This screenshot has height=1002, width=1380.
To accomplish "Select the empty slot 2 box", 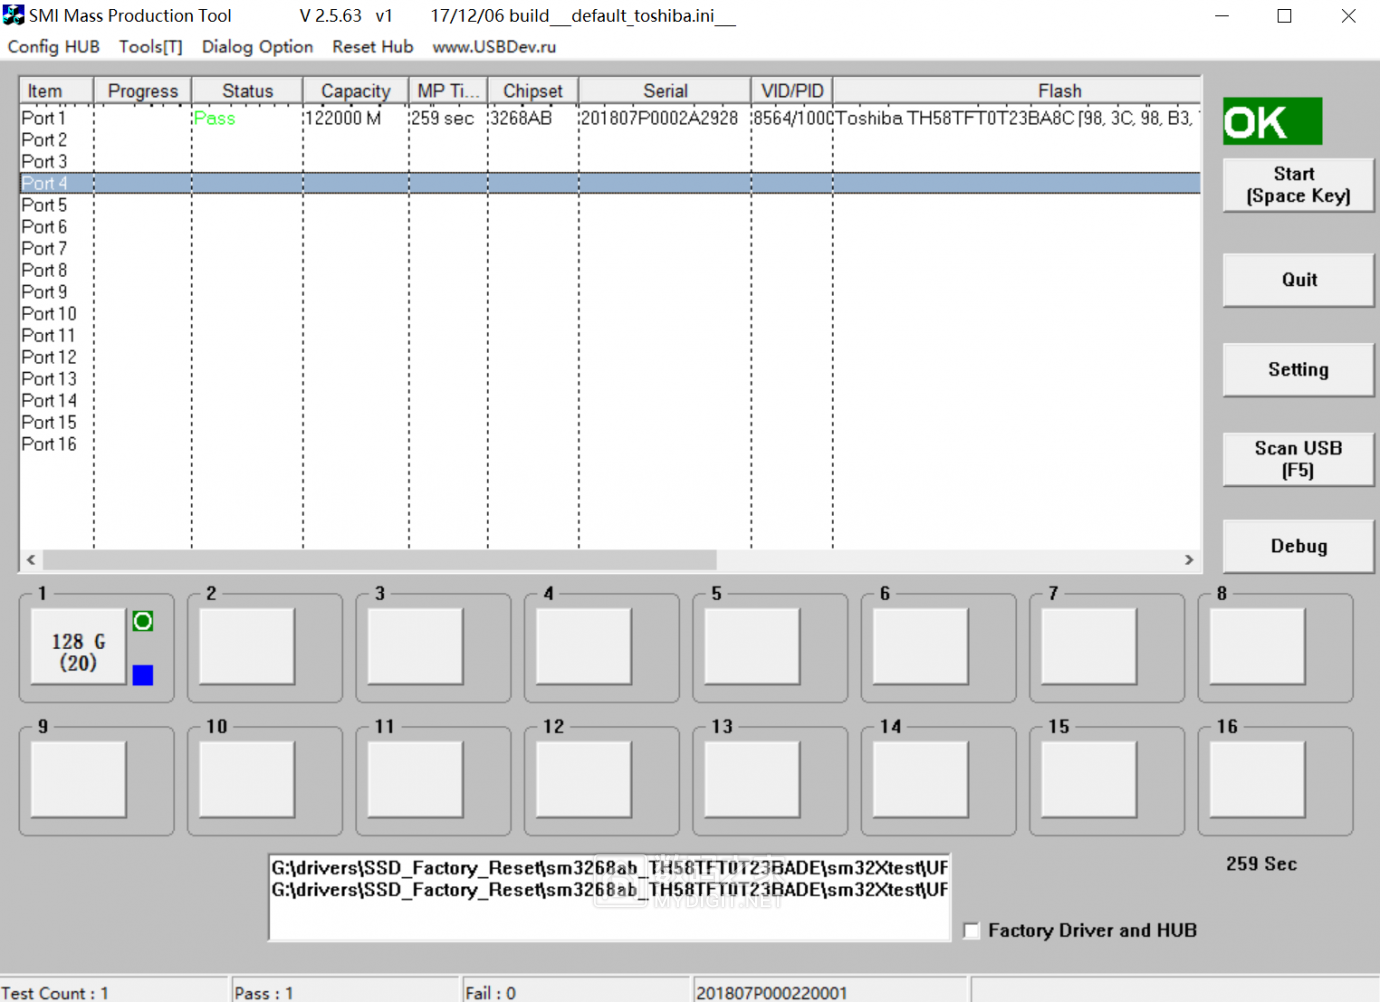I will coord(247,647).
